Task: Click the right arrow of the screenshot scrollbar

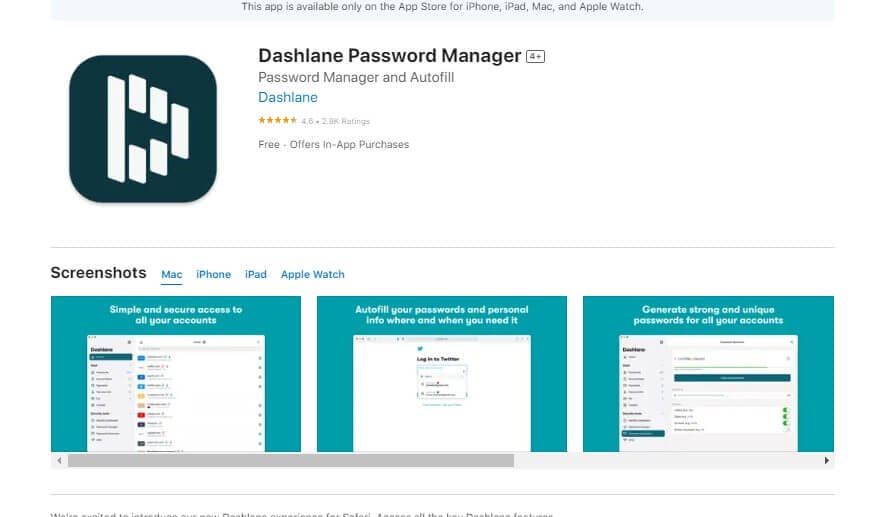Action: pos(827,461)
